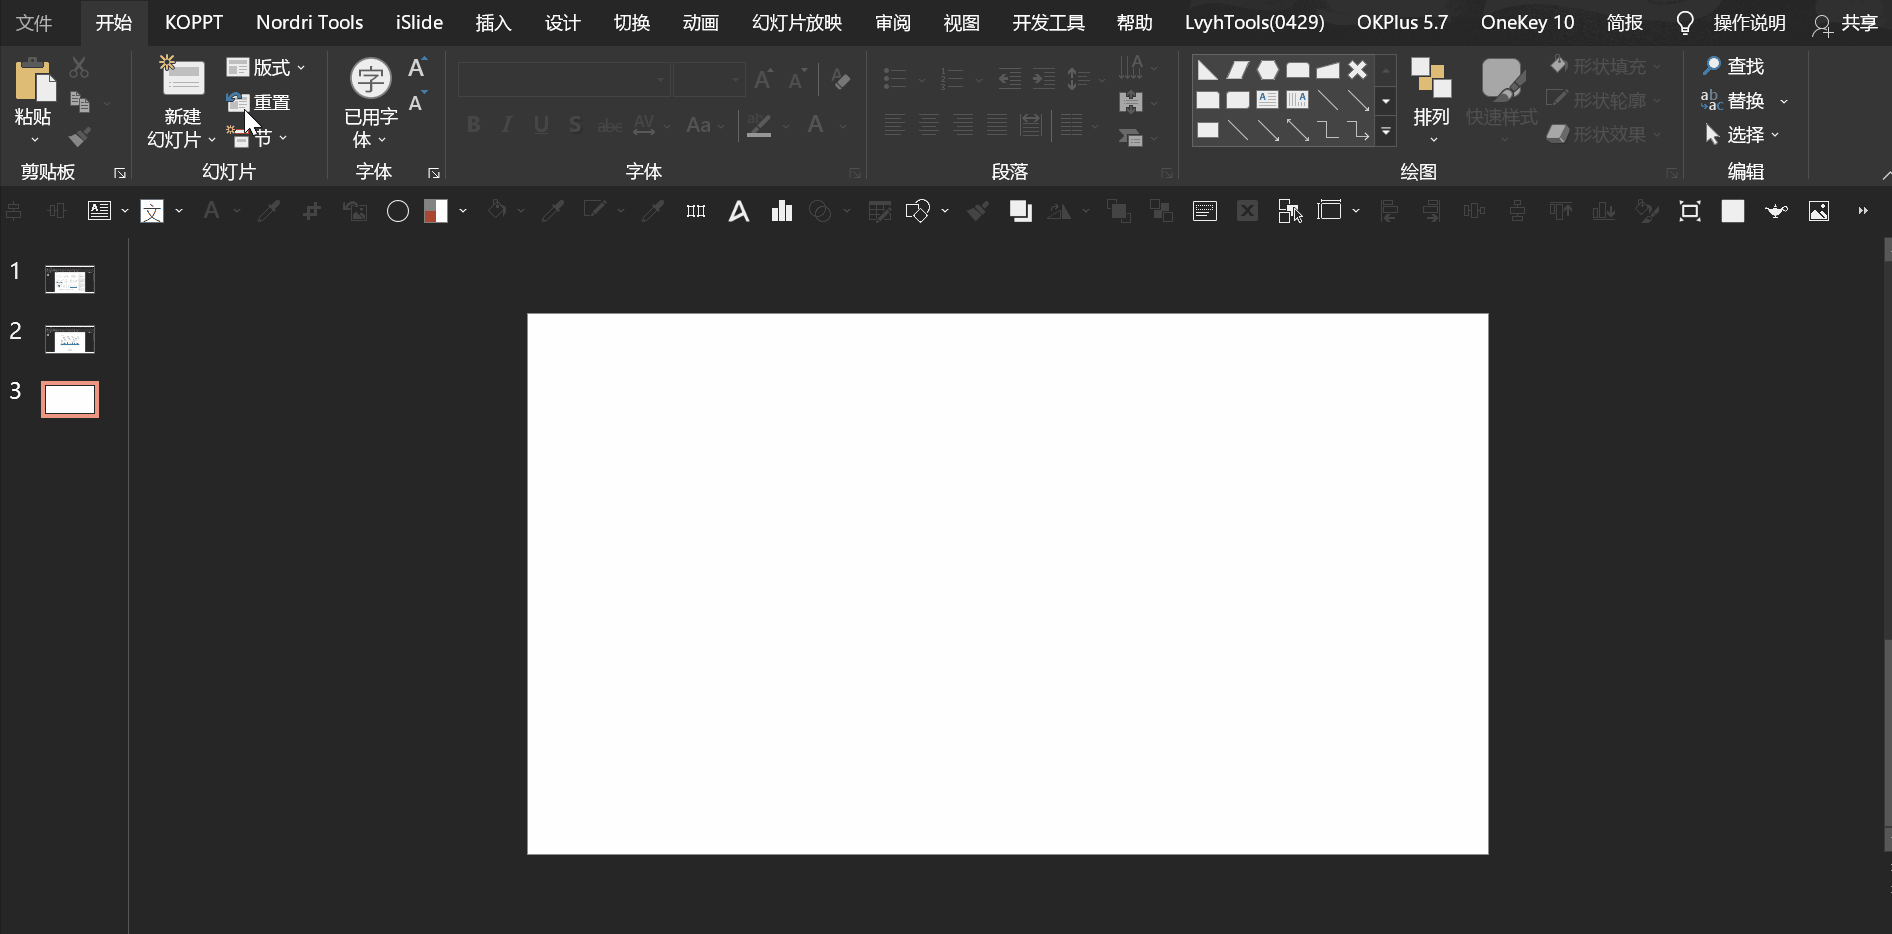Open the OneKey 10 tab
The width and height of the screenshot is (1892, 934).
pyautogui.click(x=1527, y=22)
